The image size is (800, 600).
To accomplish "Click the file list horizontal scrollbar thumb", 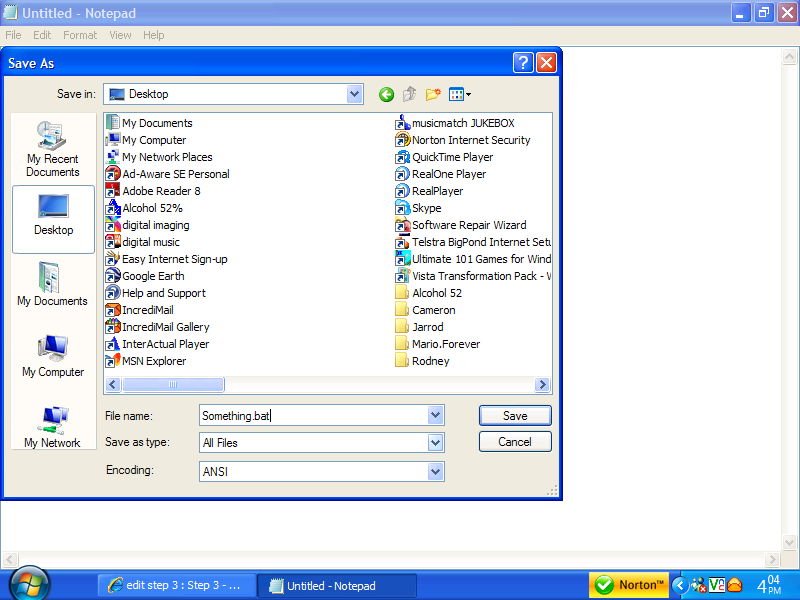I will (173, 385).
